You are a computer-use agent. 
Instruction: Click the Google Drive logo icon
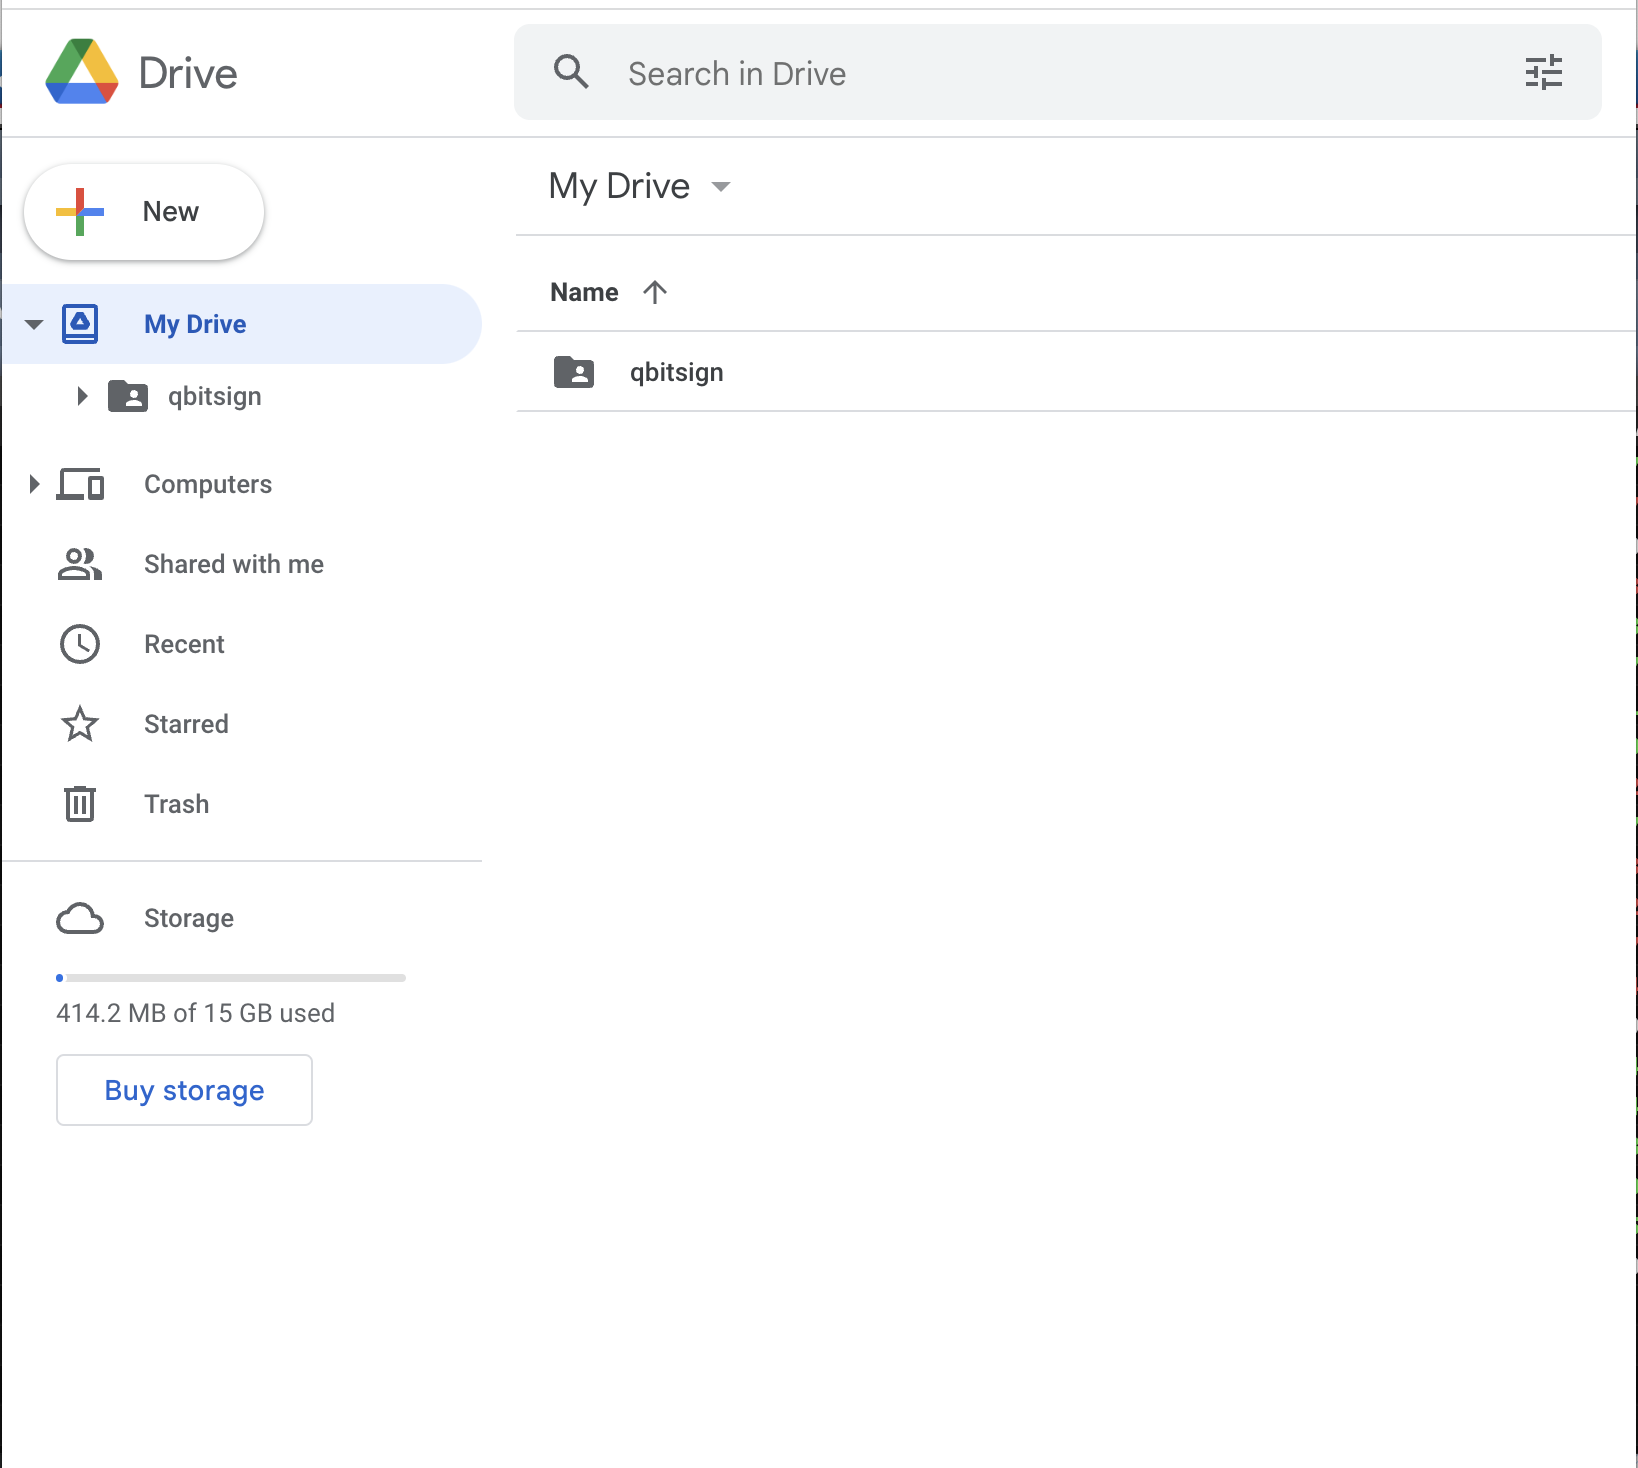coord(82,72)
